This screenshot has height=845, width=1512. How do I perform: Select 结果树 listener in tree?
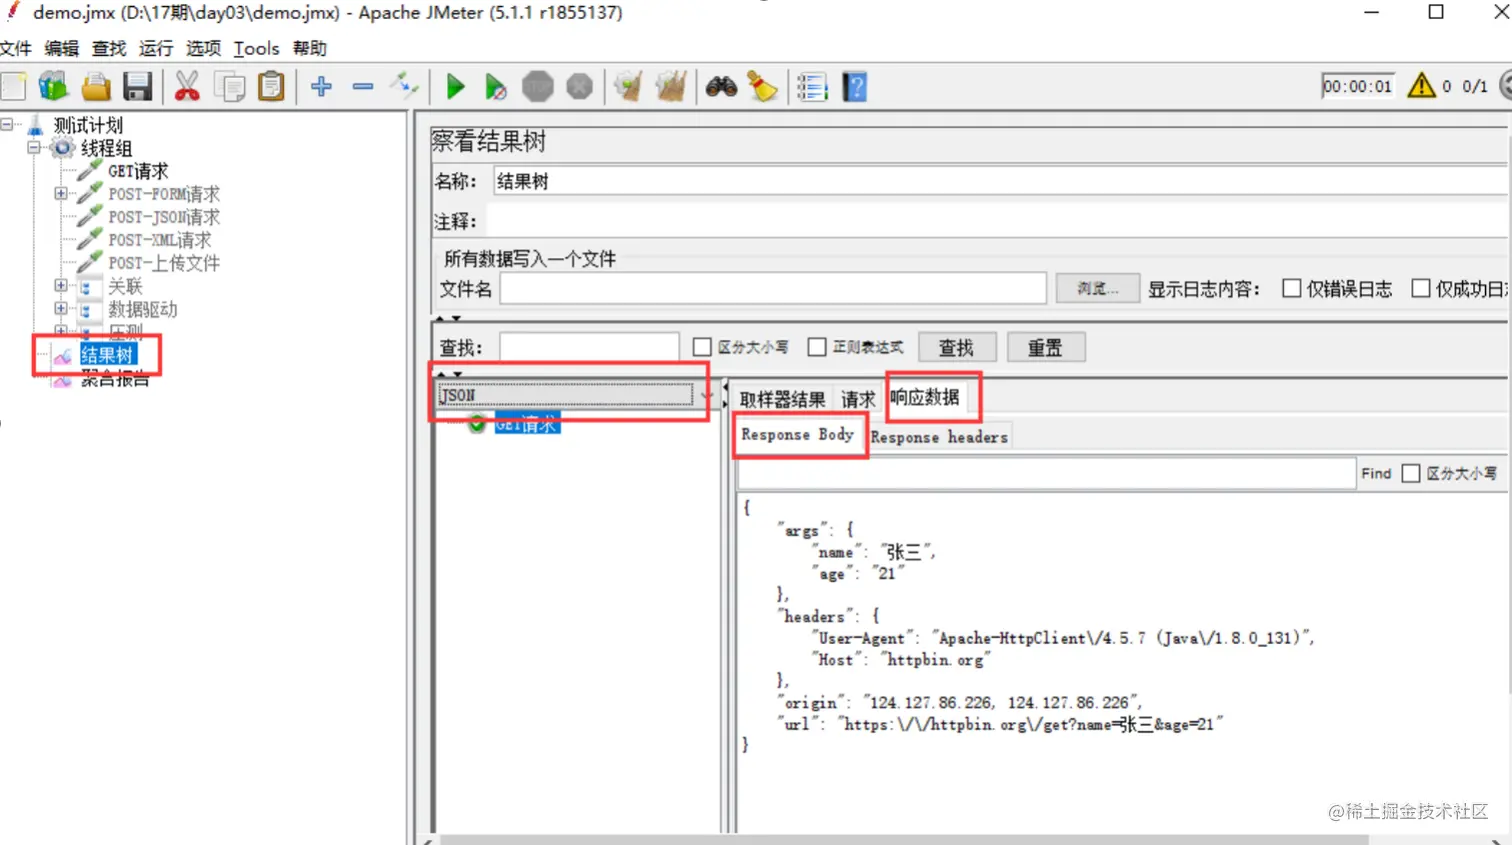(107, 355)
